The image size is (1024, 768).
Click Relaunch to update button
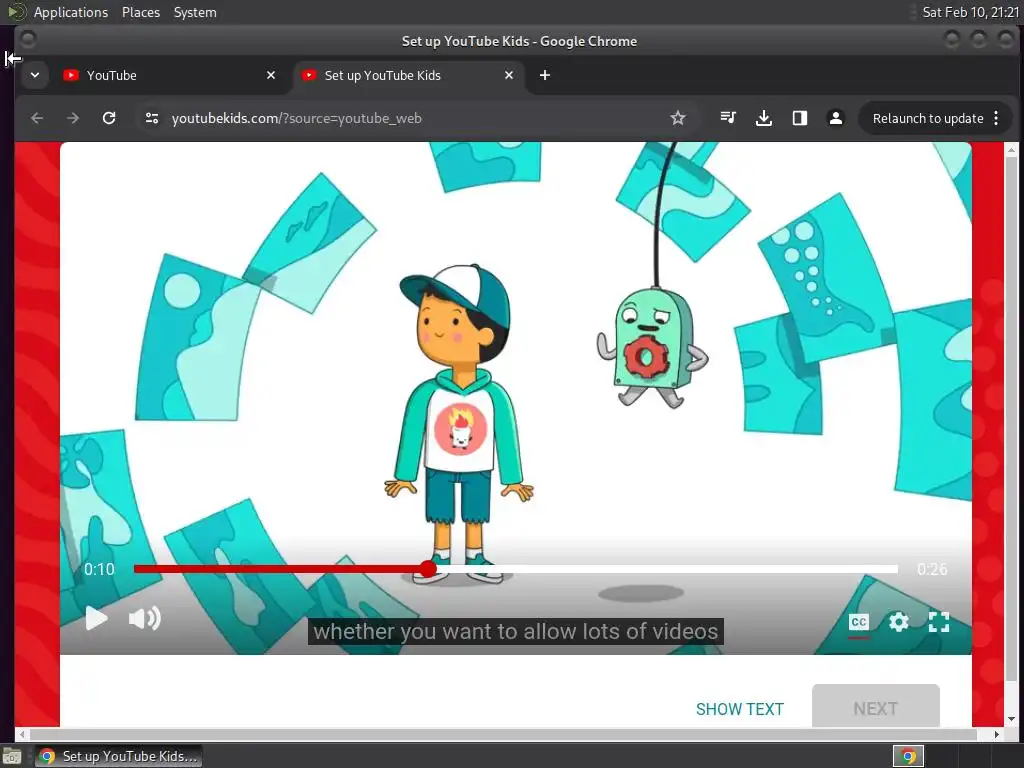tap(927, 118)
